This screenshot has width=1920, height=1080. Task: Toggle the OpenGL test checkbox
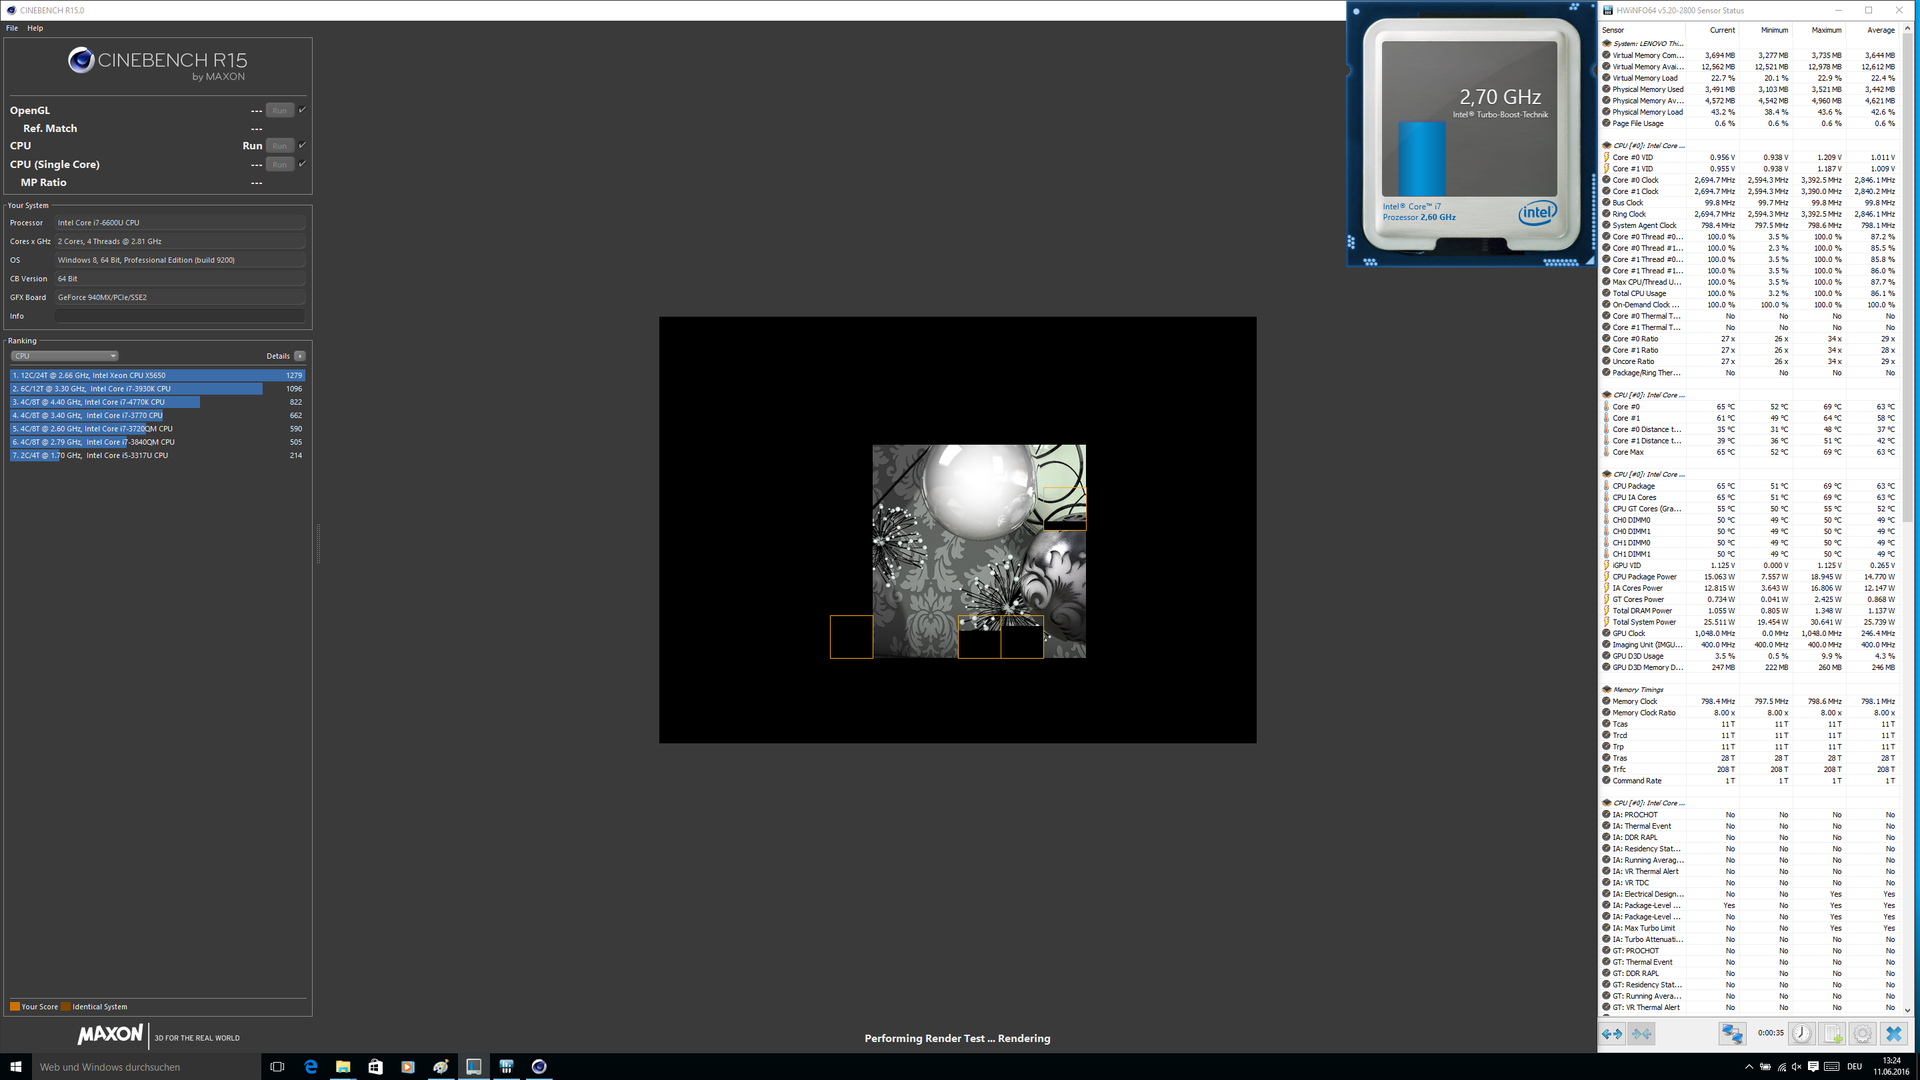coord(302,110)
